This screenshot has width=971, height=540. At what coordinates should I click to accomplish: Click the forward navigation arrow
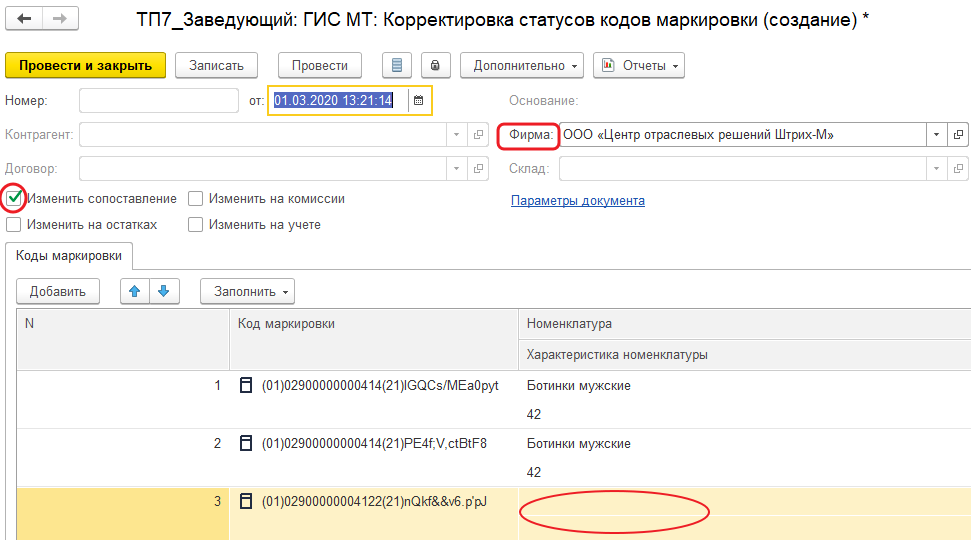[x=59, y=20]
